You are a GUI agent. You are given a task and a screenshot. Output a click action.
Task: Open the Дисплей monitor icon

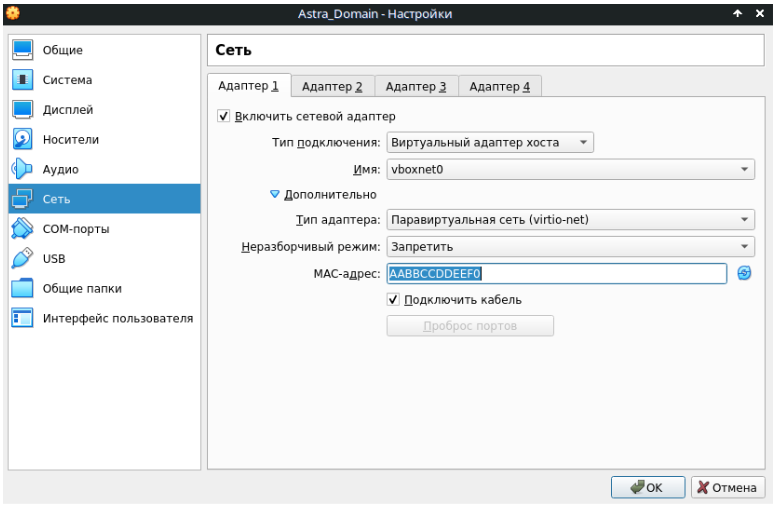23,110
